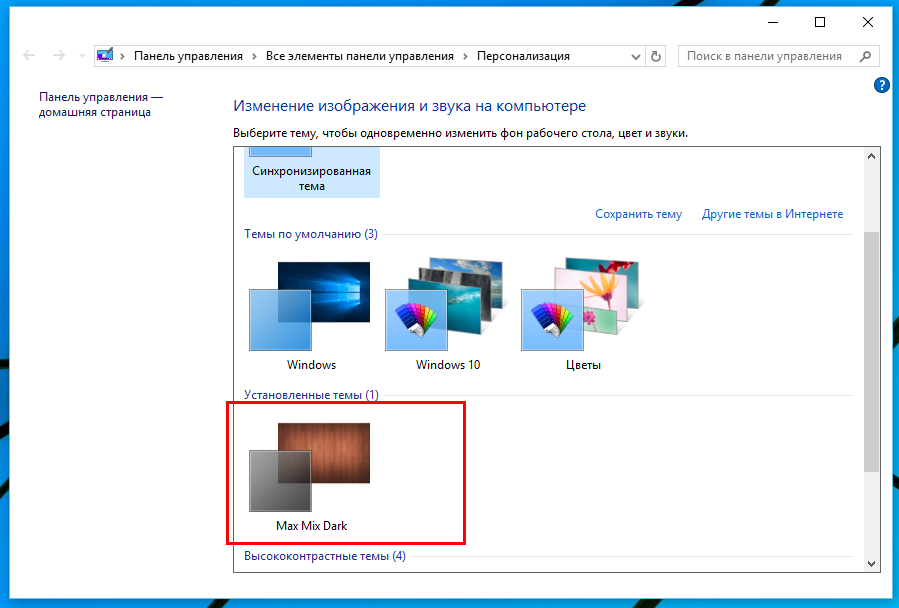Select 'Панель управления' breadcrumb

coord(188,56)
